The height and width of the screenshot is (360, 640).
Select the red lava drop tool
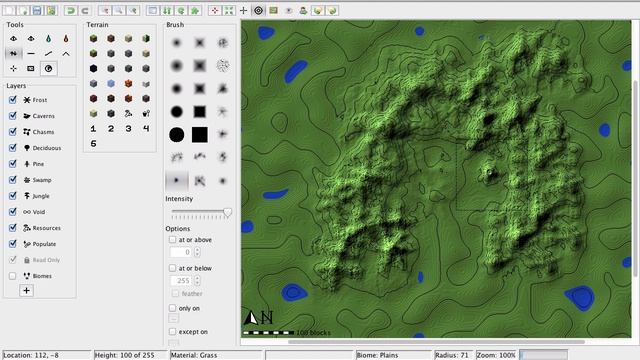[66, 39]
